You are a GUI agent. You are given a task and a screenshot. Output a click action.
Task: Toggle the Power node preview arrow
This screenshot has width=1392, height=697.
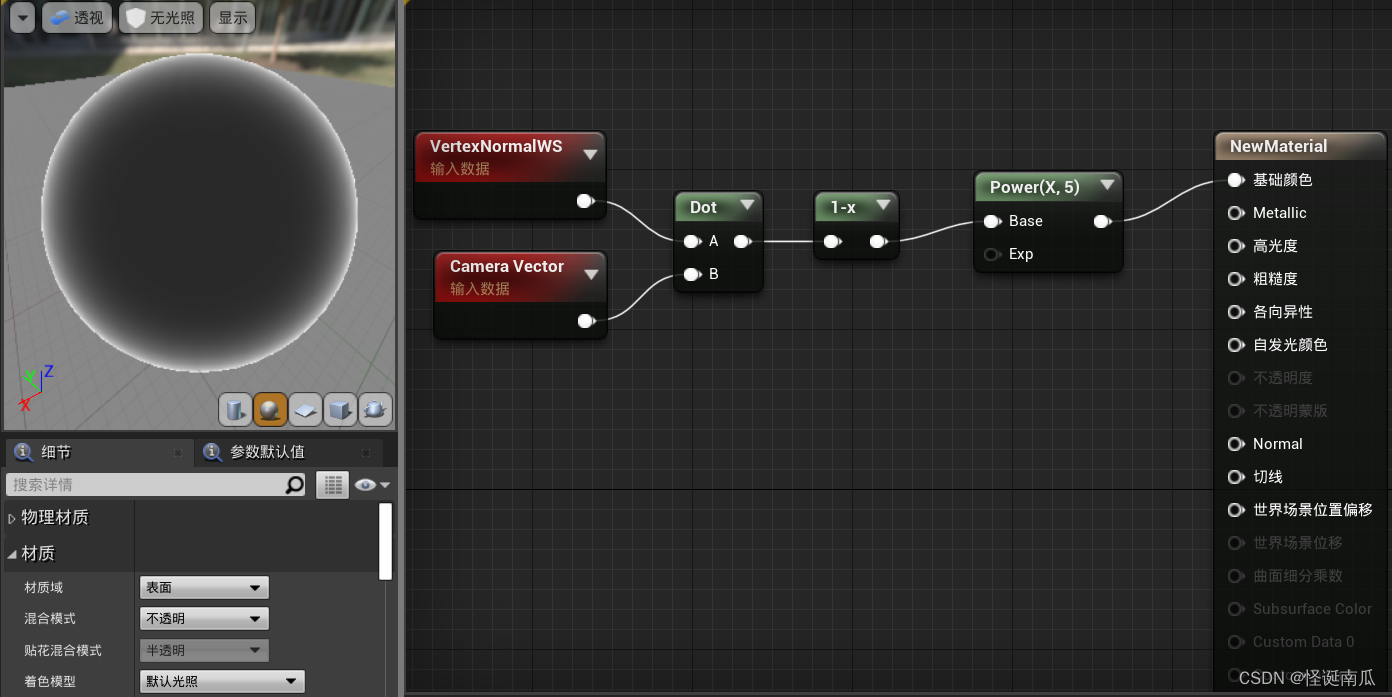click(1106, 186)
